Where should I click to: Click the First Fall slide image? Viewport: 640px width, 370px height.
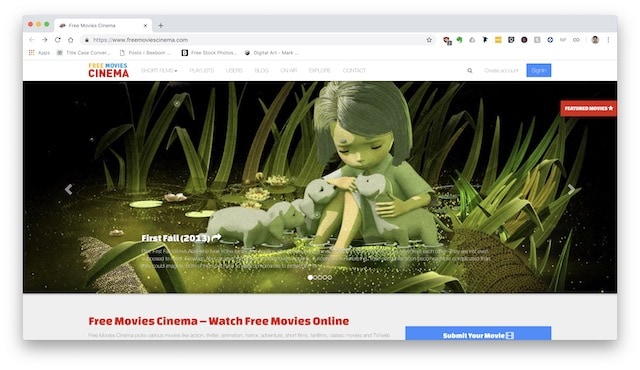(320, 187)
